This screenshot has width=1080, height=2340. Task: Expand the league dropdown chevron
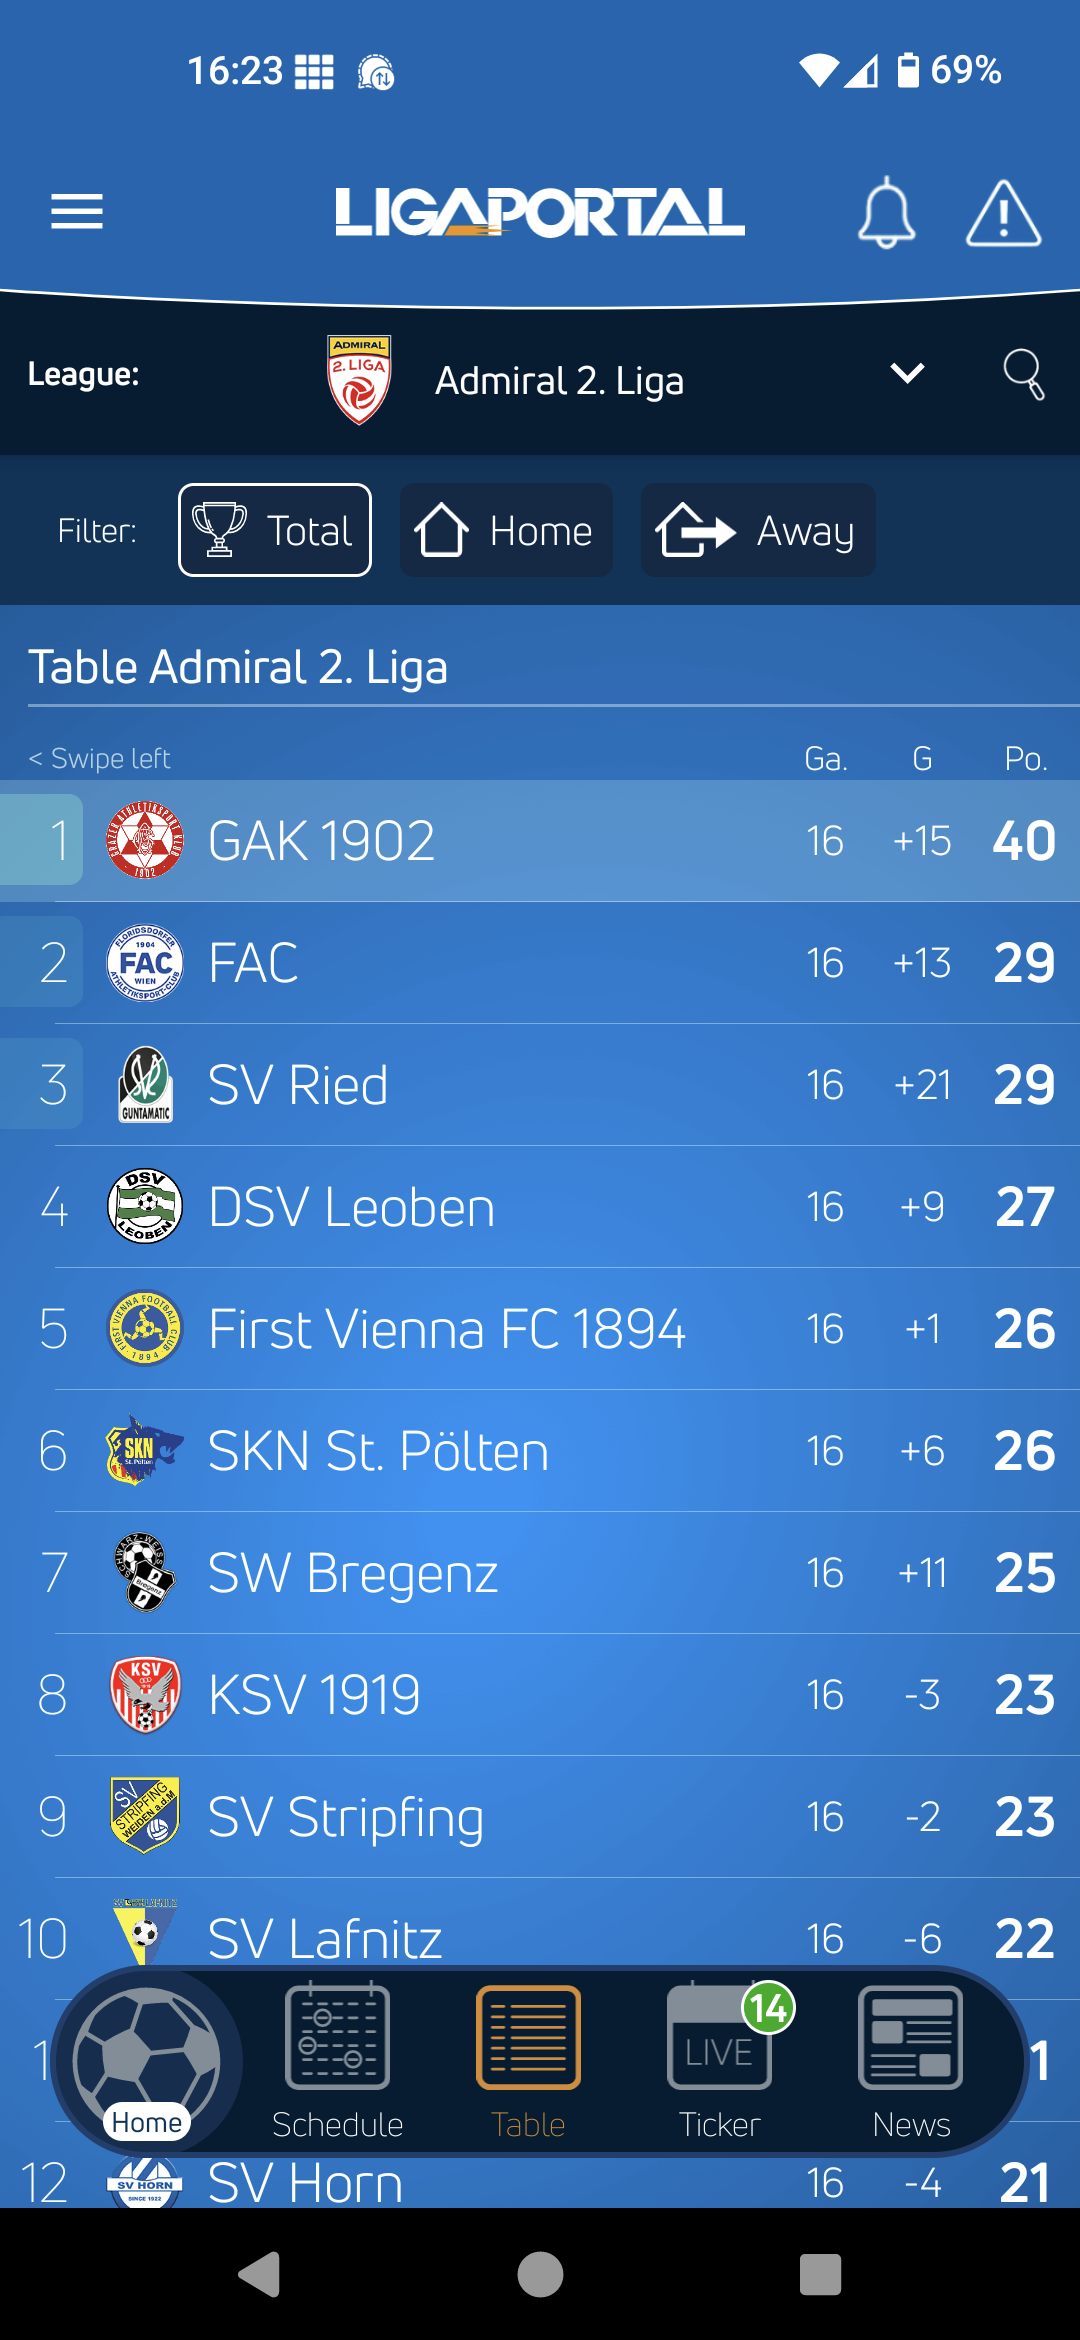[x=907, y=374]
